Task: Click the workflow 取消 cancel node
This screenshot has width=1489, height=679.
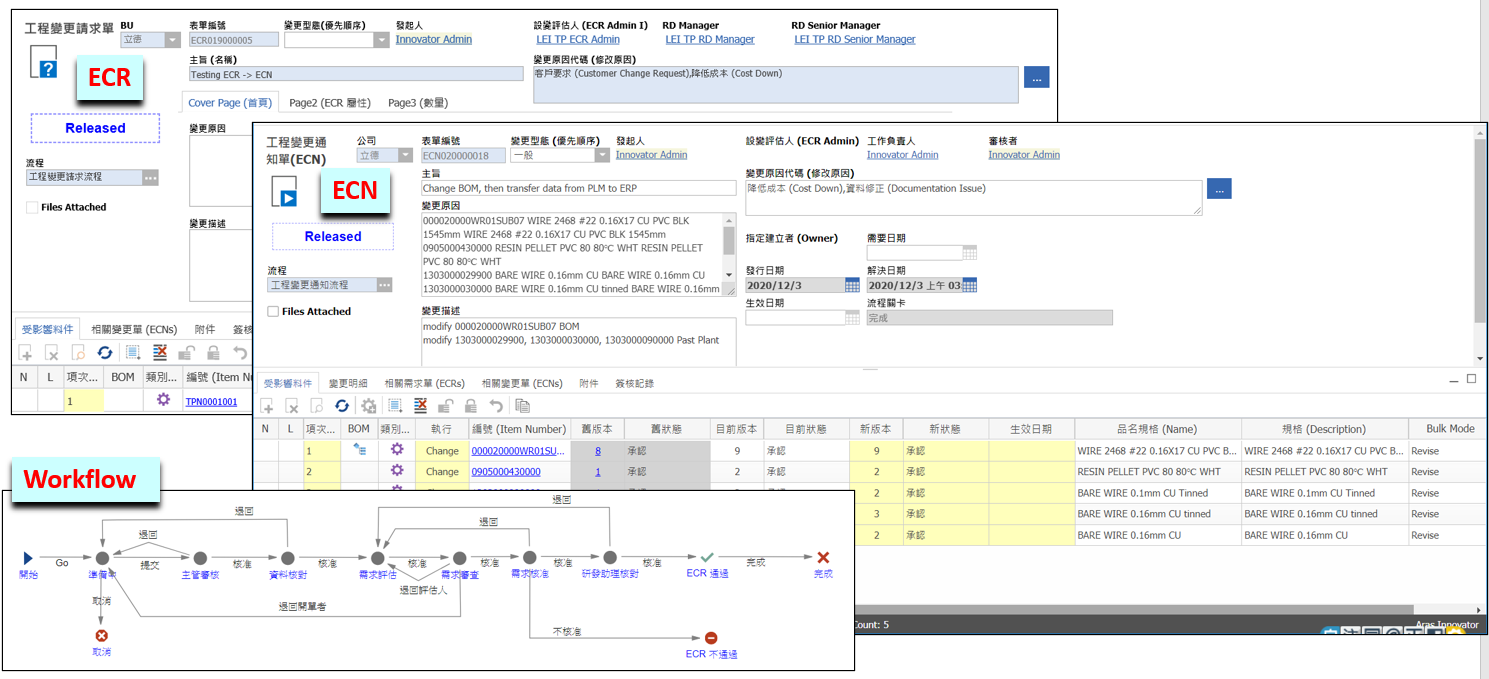Action: [100, 636]
